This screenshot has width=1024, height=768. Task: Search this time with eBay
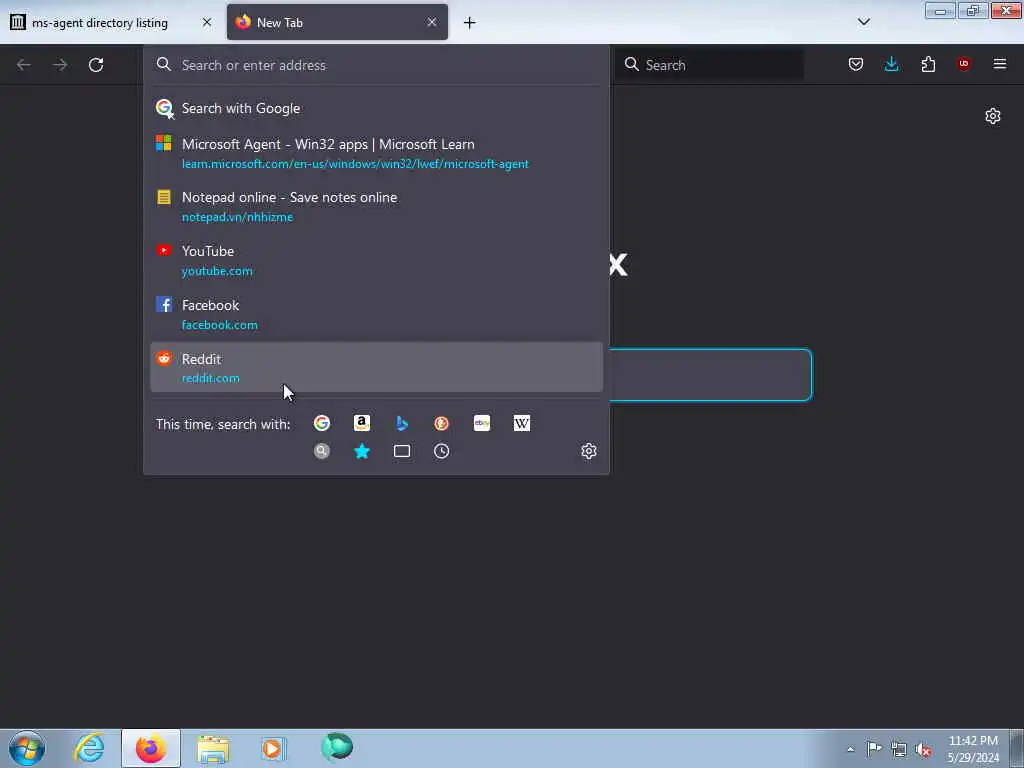[x=482, y=423]
